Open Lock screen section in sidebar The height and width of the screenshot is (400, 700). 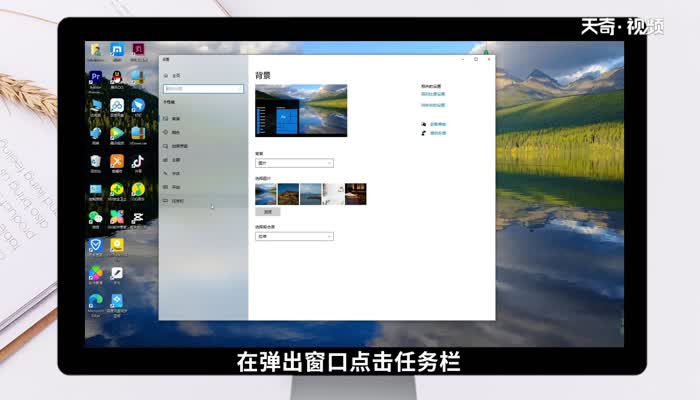click(203, 146)
